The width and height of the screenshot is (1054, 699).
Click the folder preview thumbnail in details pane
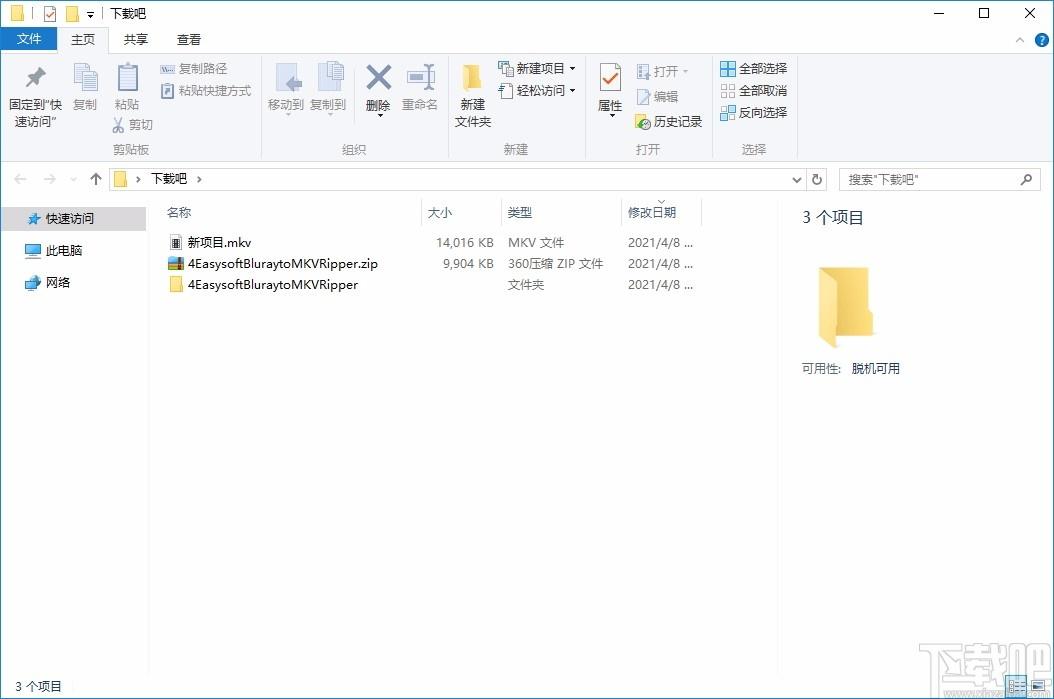pos(845,307)
